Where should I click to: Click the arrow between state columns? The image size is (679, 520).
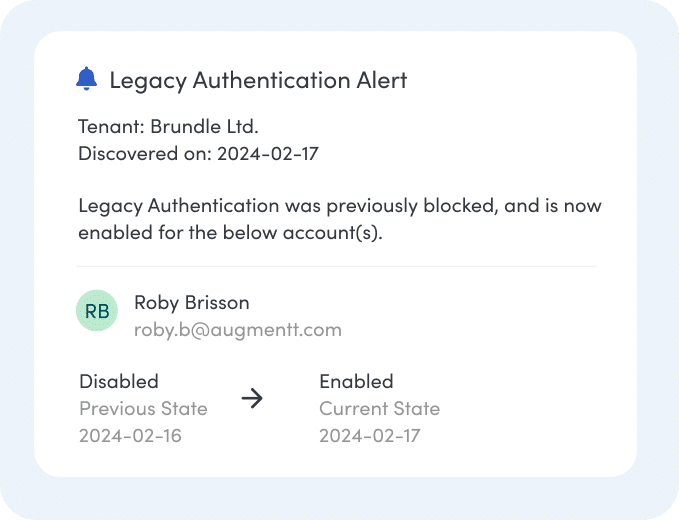(x=252, y=398)
